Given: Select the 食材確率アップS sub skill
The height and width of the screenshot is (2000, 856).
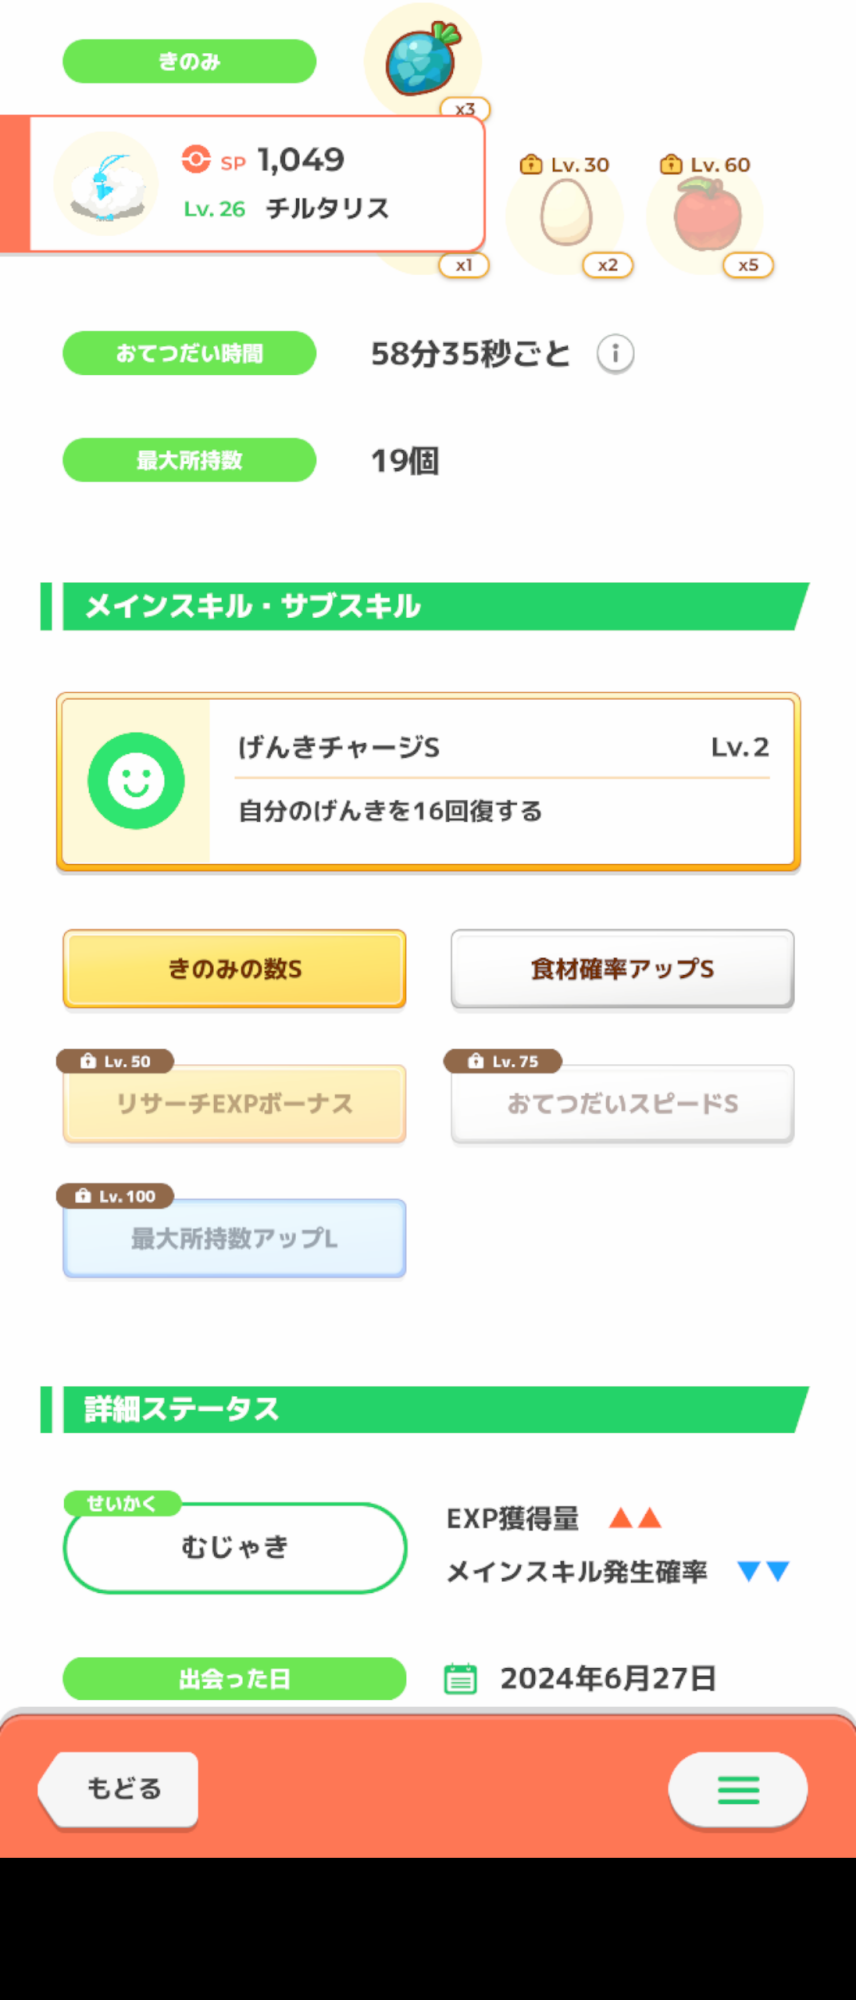Looking at the screenshot, I should [x=622, y=968].
